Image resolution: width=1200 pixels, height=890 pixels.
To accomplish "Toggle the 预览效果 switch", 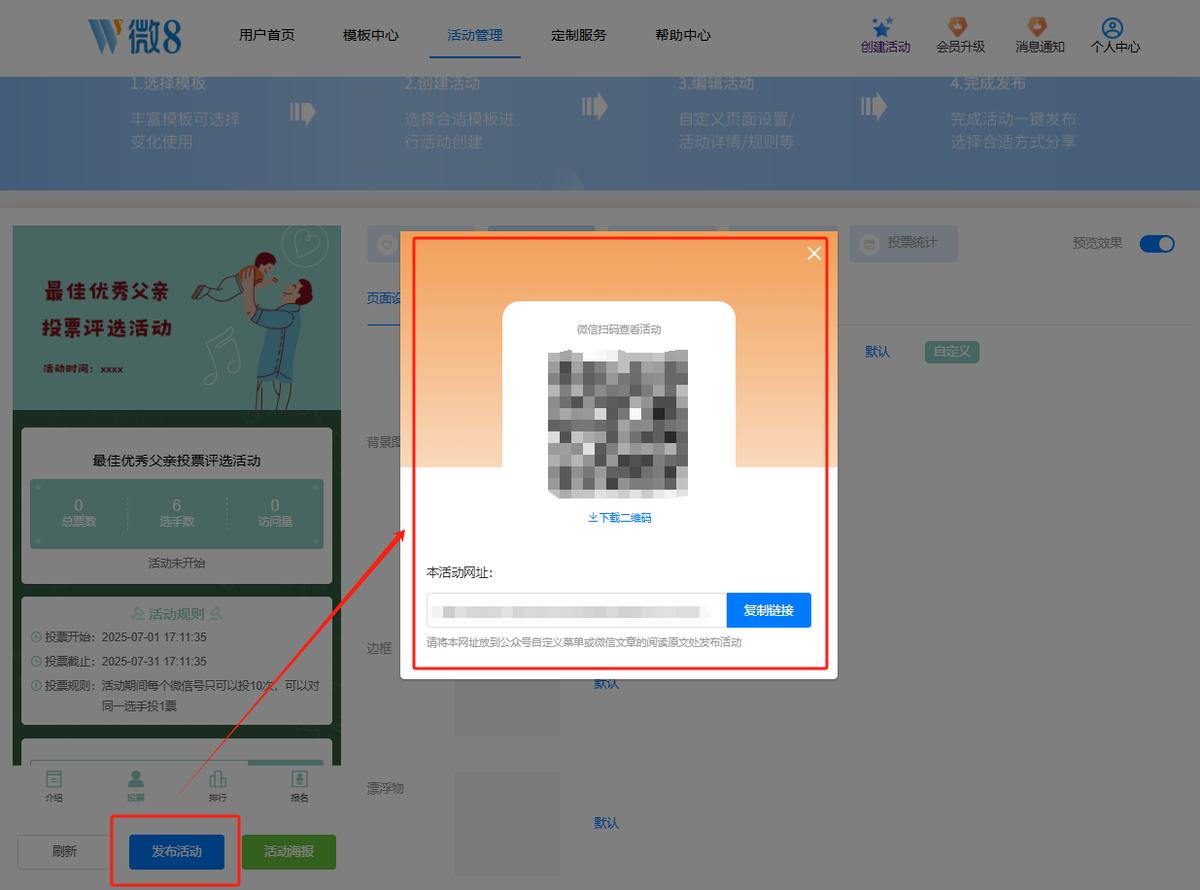I will (x=1157, y=243).
